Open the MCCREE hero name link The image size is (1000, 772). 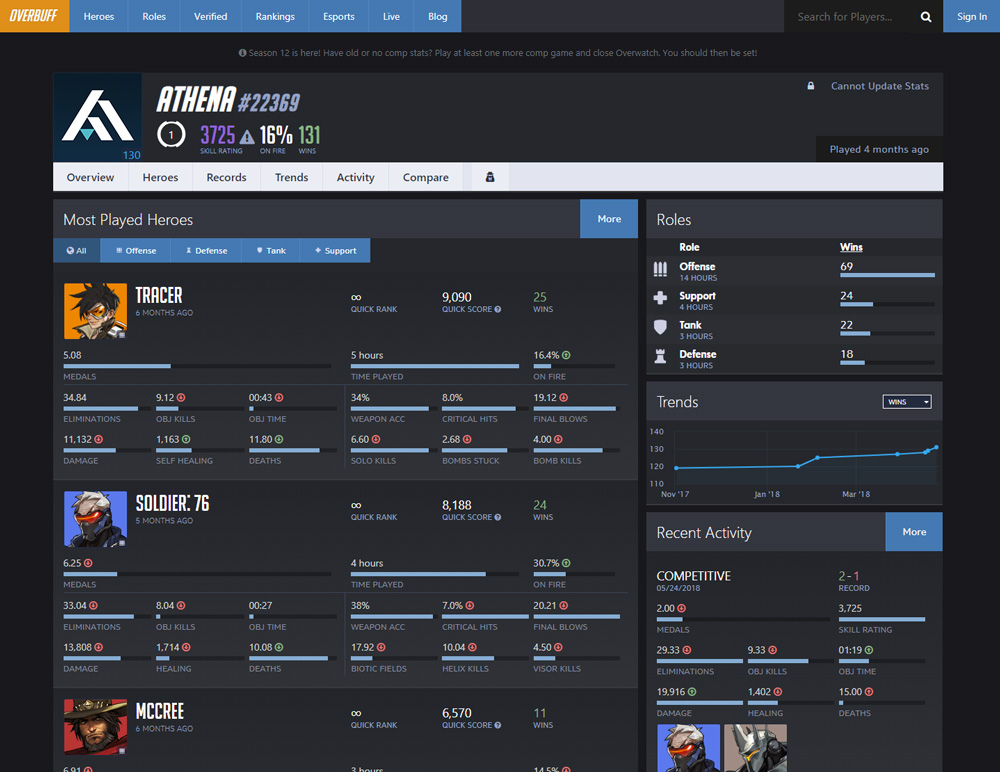(159, 711)
